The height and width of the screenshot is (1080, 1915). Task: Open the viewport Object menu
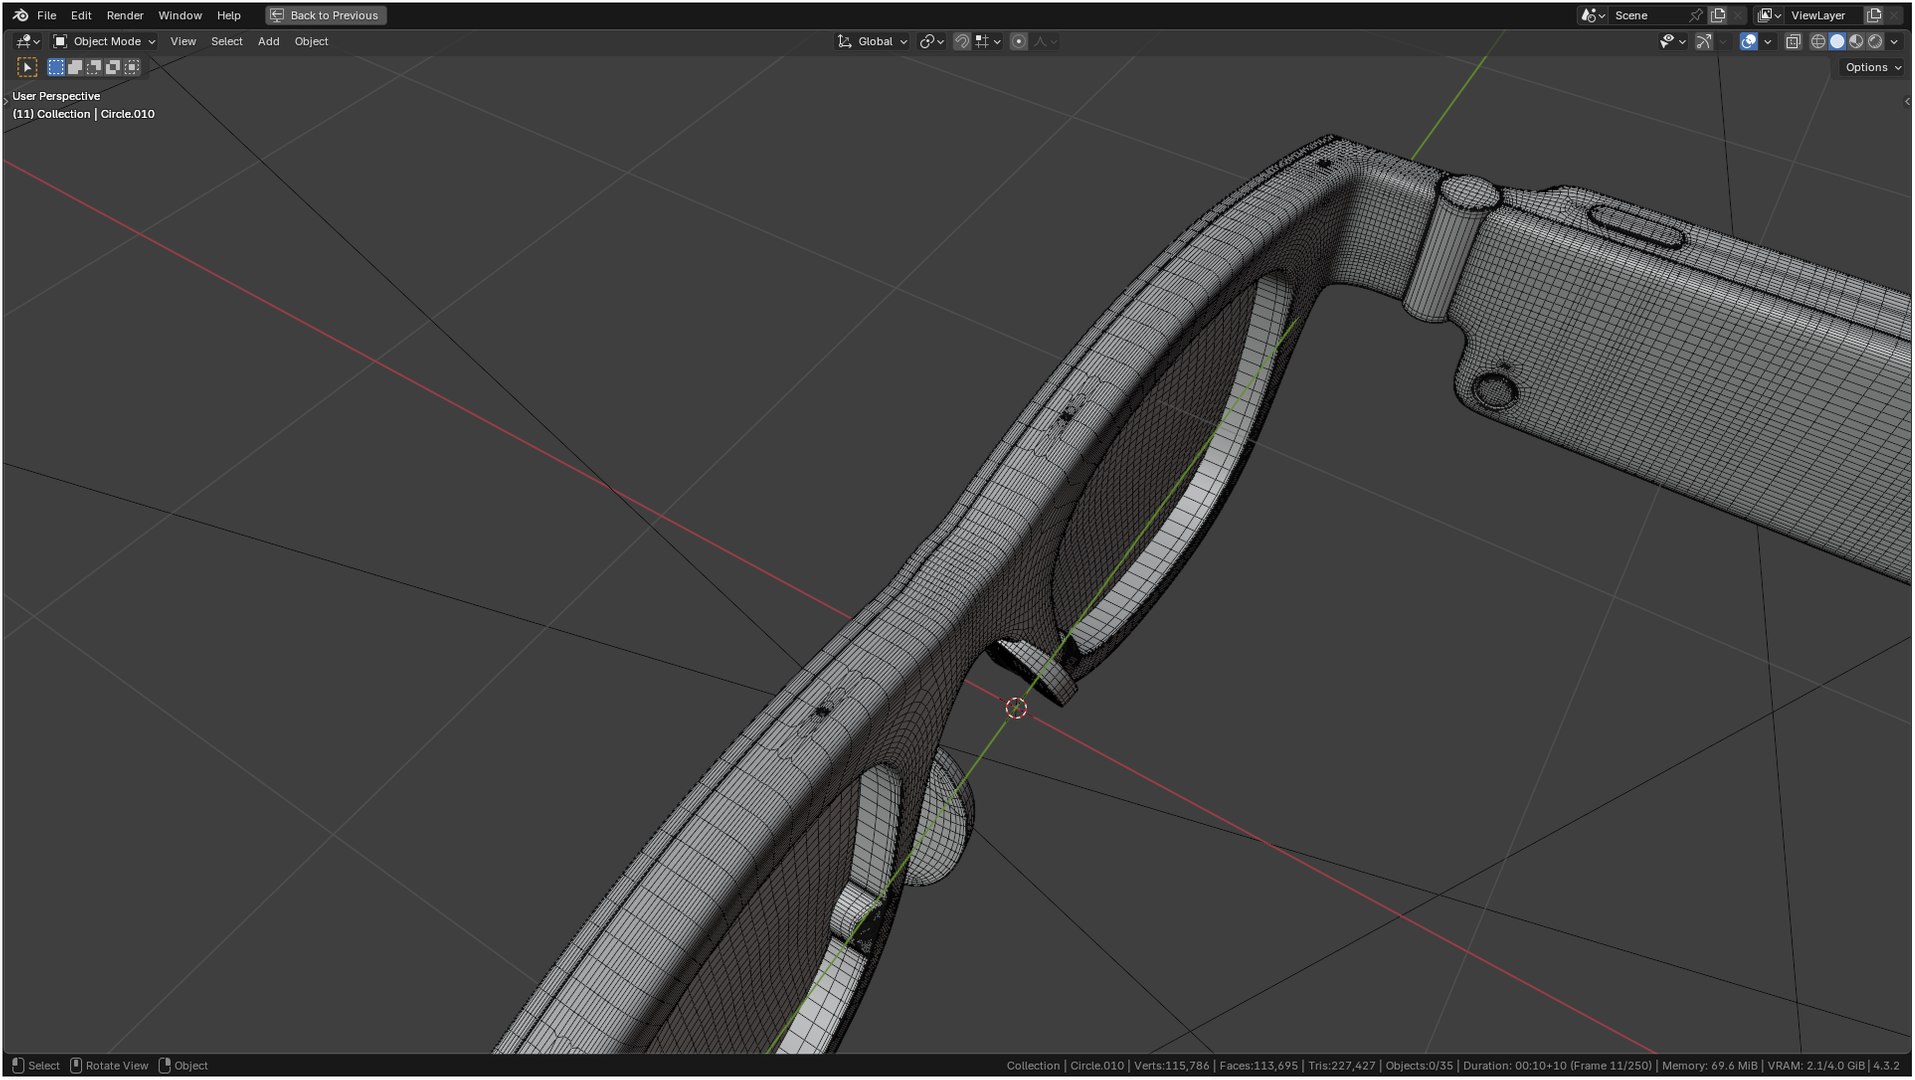[311, 41]
